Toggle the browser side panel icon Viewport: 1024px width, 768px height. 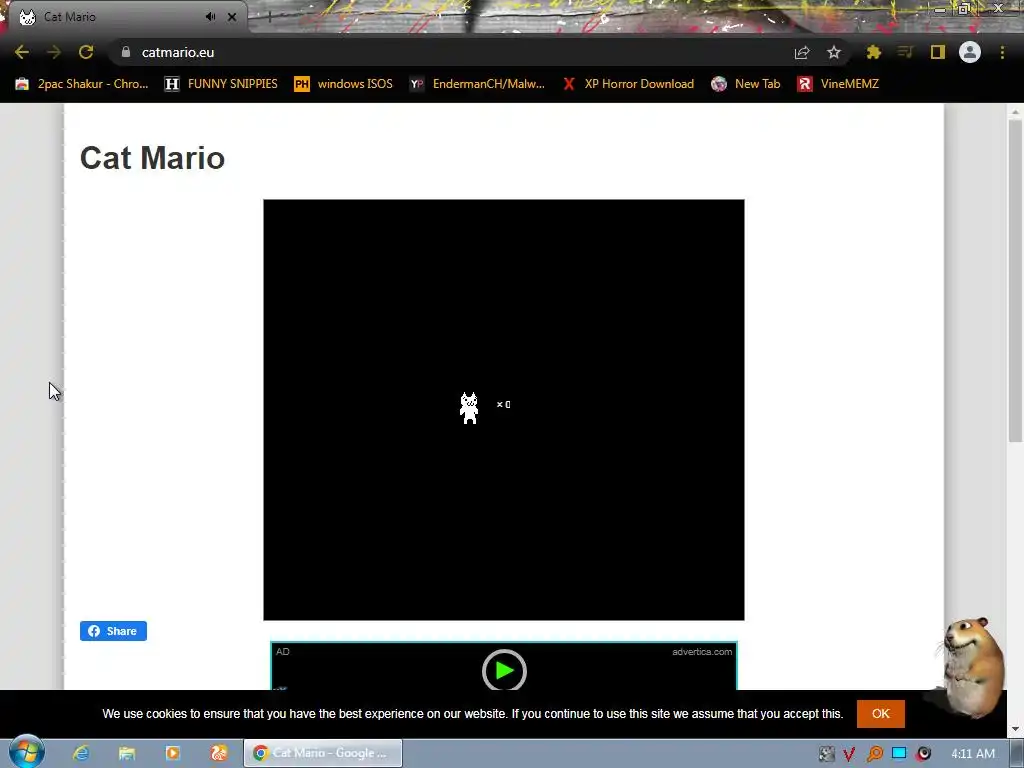point(938,52)
